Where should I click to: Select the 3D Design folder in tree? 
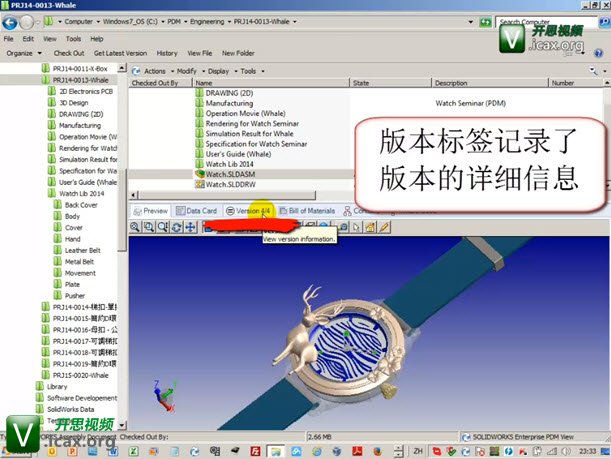coord(74,102)
